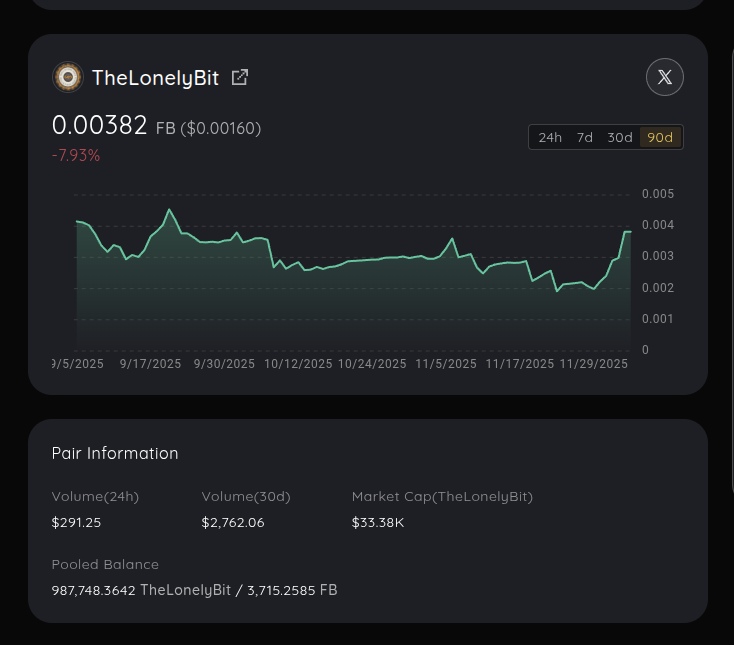Click the Volume(24h) label
The image size is (734, 645).
pyautogui.click(x=95, y=497)
